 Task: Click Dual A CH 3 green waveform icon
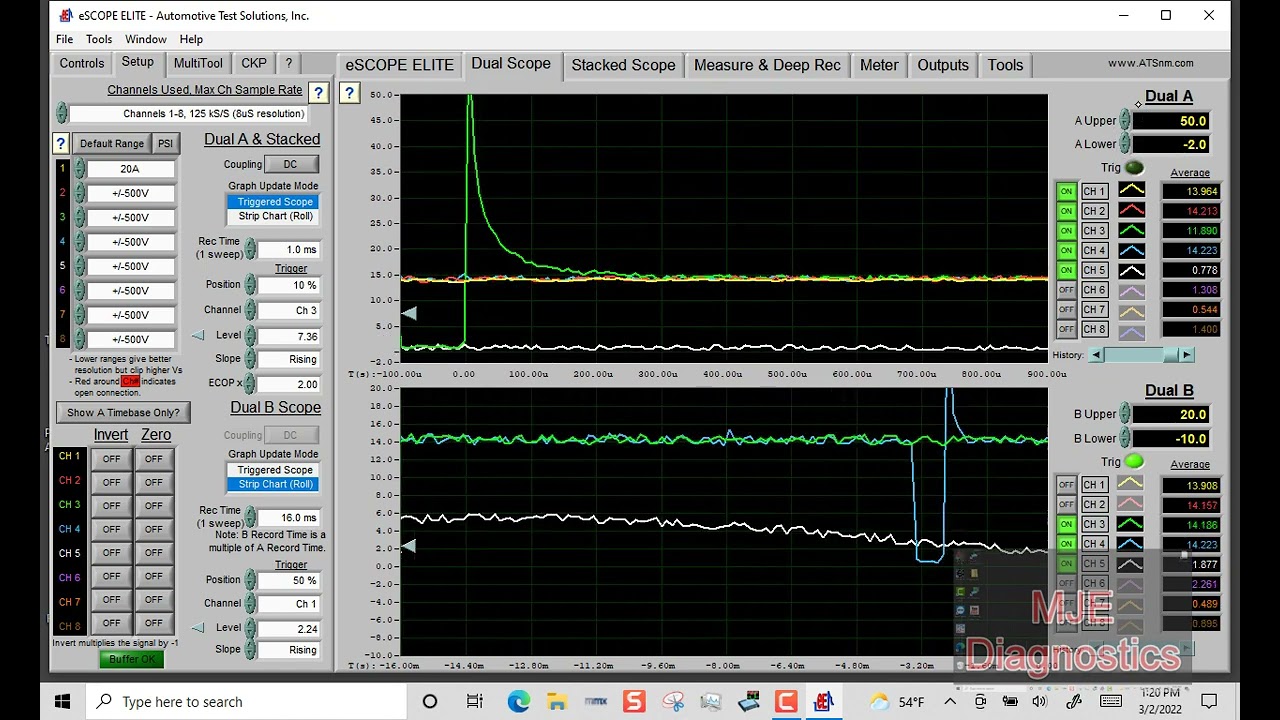coord(1131,230)
